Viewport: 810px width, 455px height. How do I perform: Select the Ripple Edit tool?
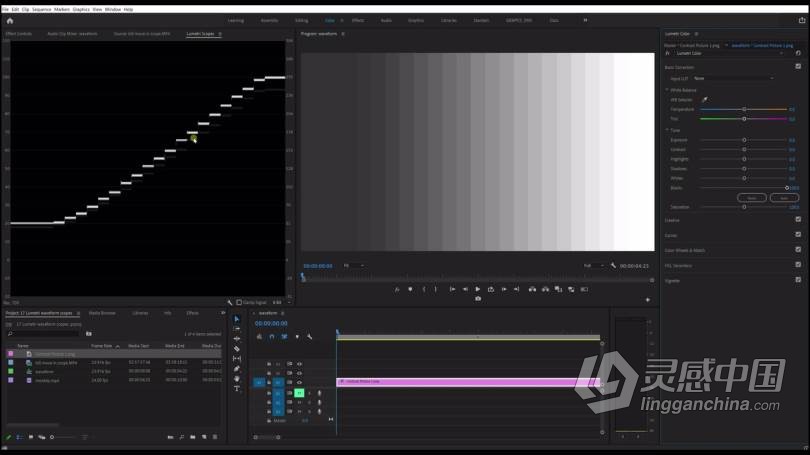[x=237, y=338]
